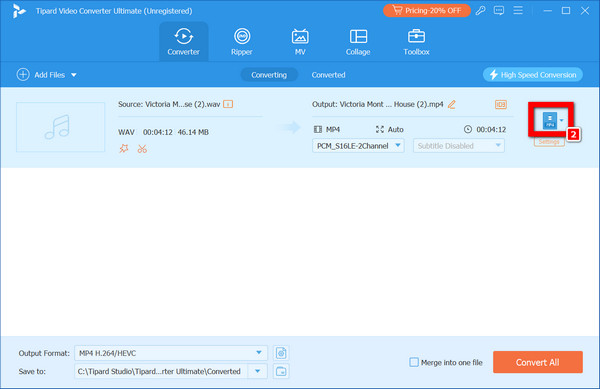
Task: Show the Converted list
Action: click(328, 75)
